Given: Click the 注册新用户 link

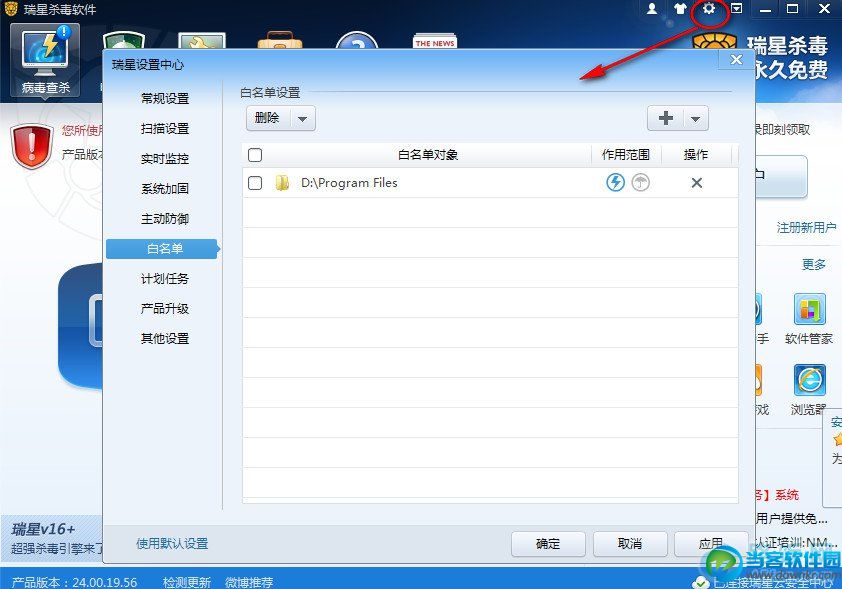Looking at the screenshot, I should 806,228.
